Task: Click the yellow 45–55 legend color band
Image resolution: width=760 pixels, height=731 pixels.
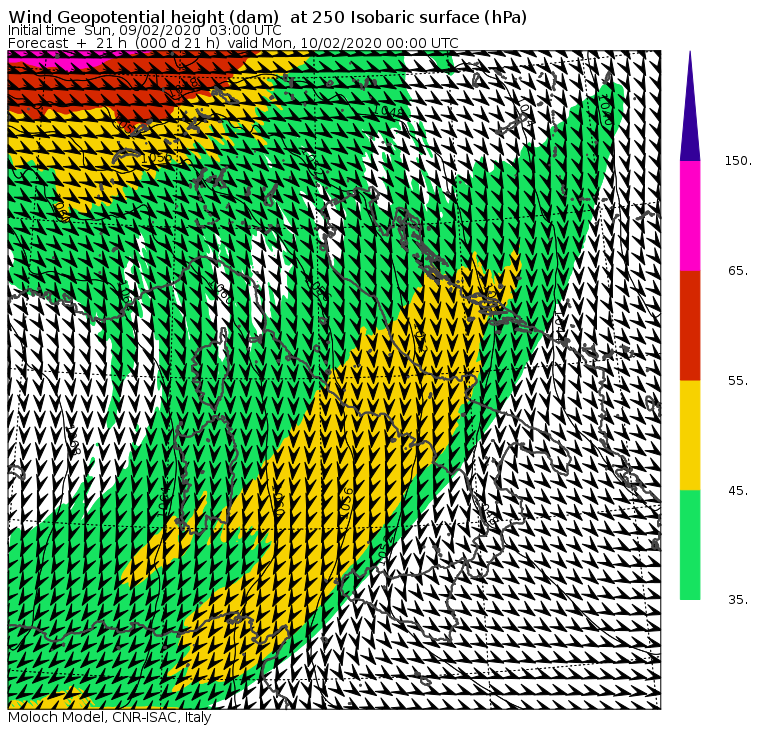Action: point(690,435)
